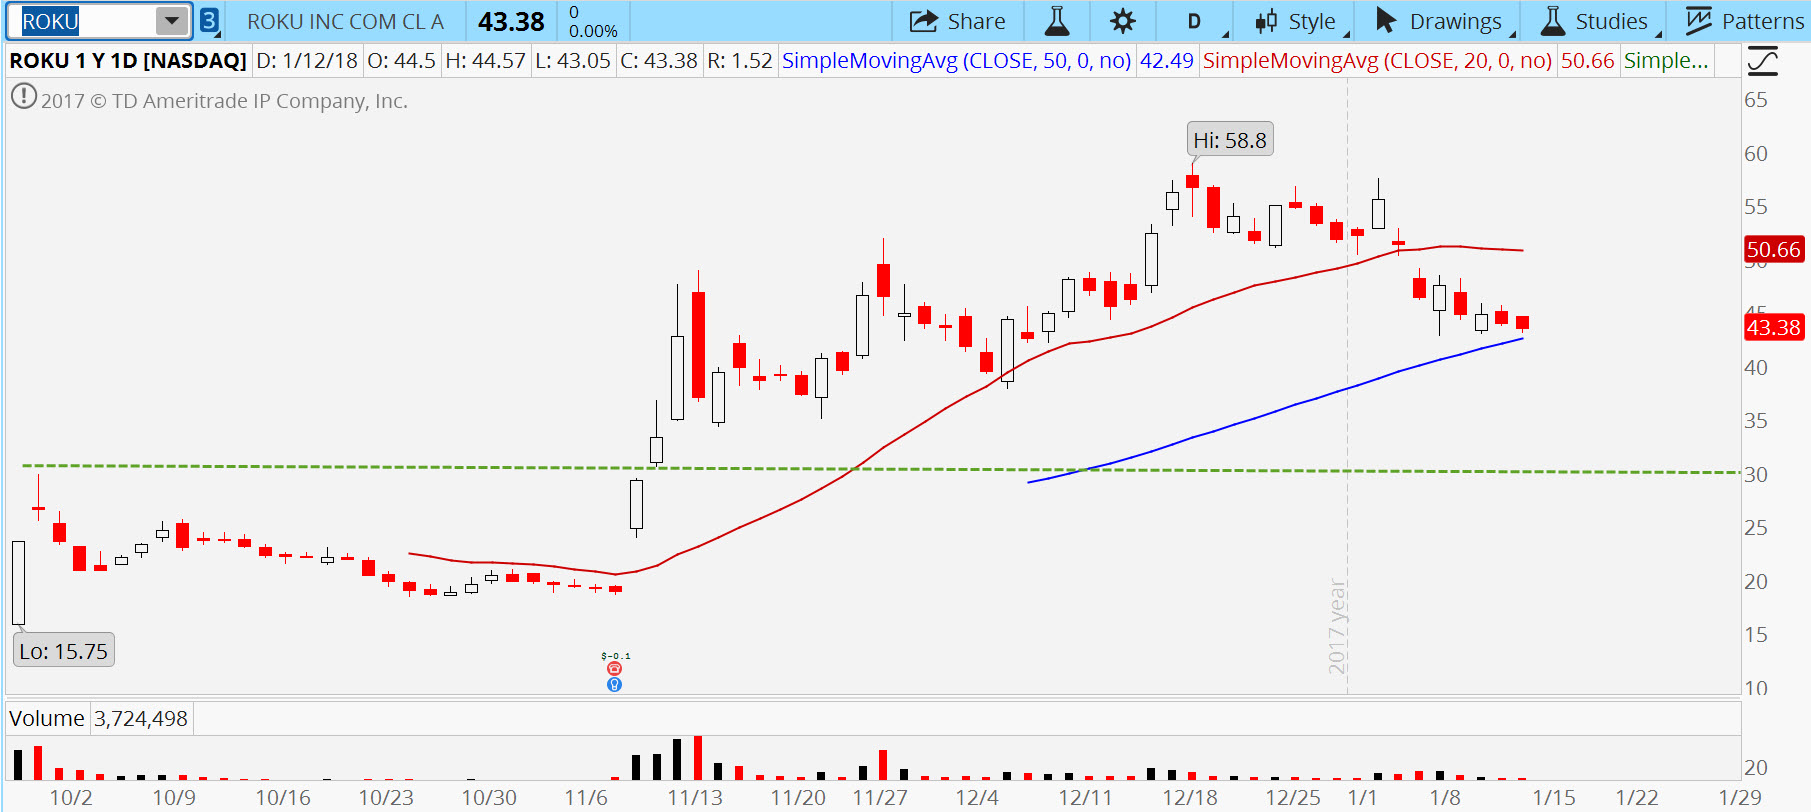Click the C: 43.38 close value
This screenshot has width=1811, height=812.
click(x=659, y=61)
